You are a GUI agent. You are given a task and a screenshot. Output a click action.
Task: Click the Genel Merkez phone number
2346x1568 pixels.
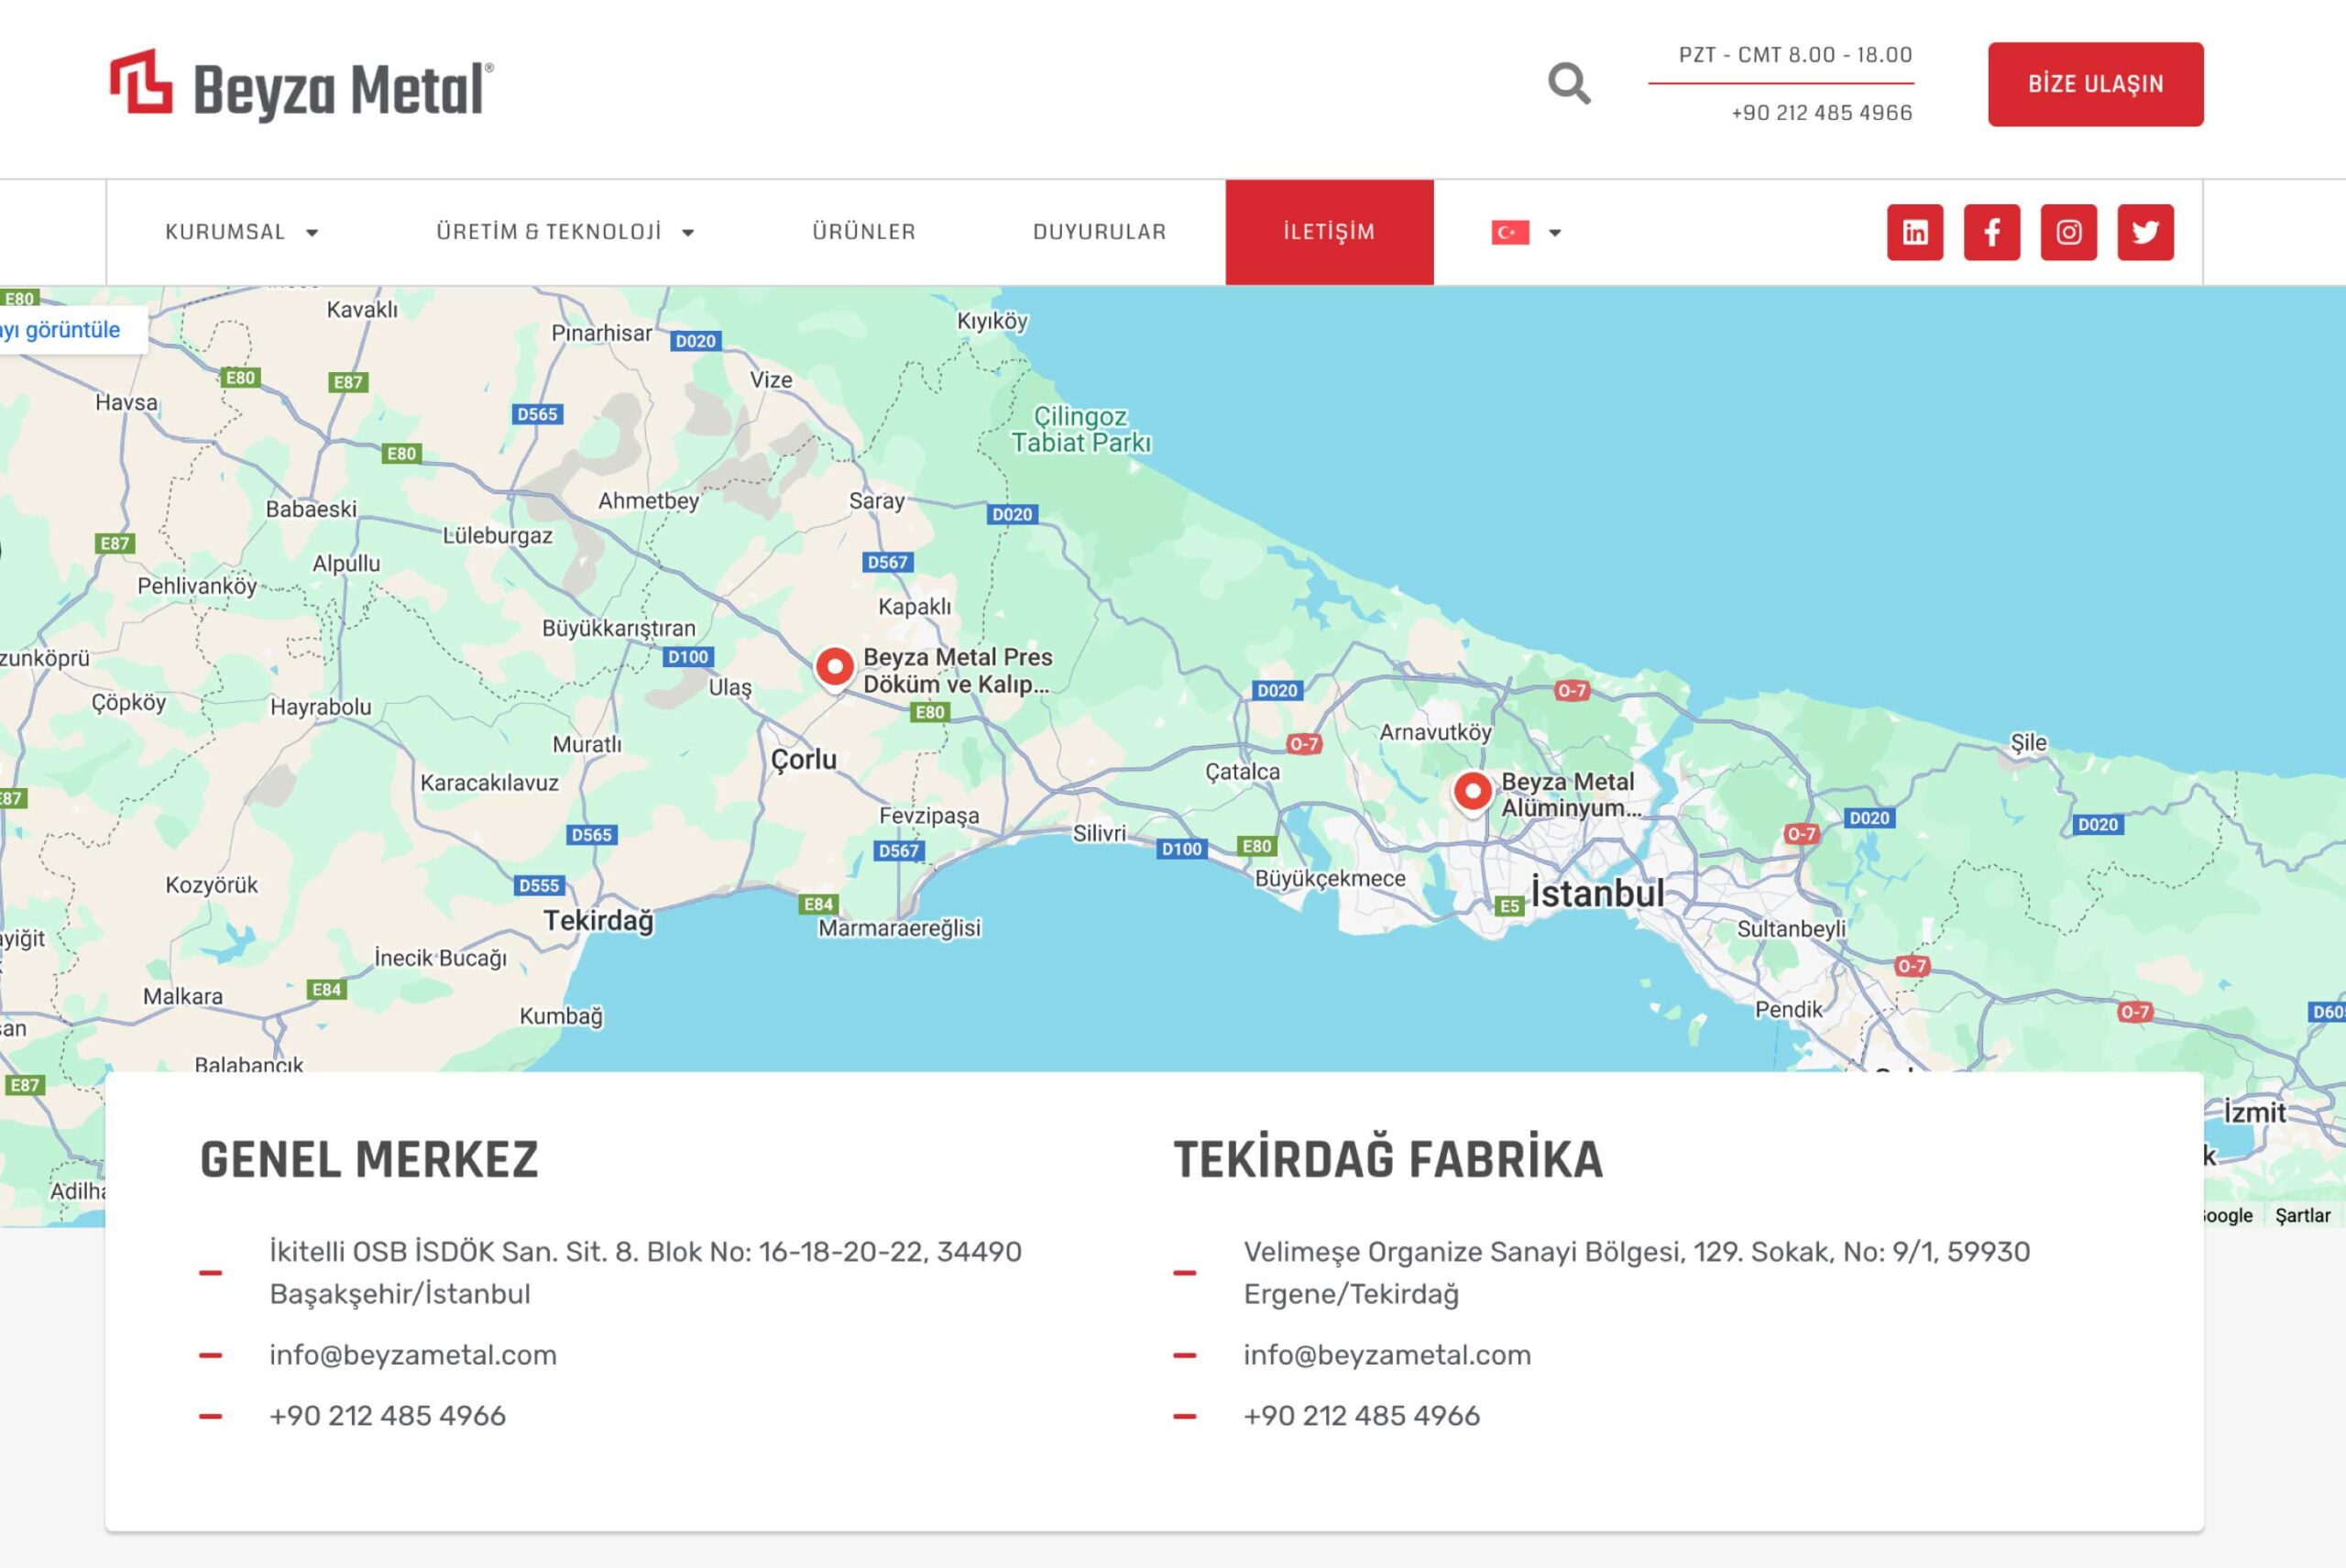[388, 1416]
